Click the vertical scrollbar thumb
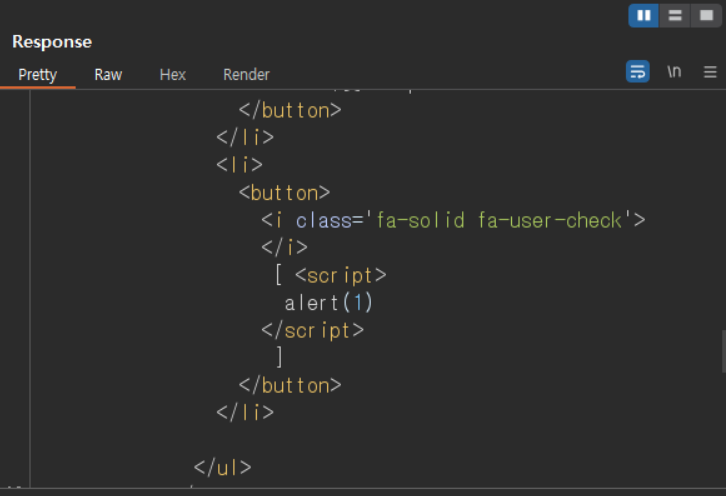Screen dimensions: 726x496 [x=724, y=351]
